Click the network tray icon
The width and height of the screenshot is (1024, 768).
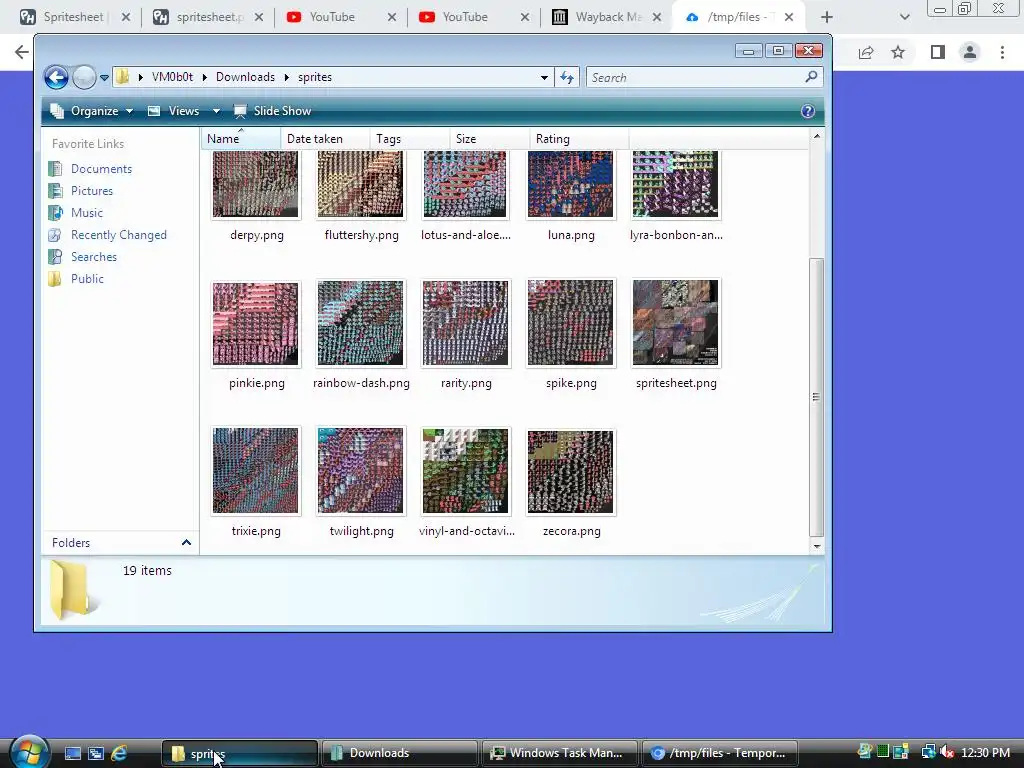928,752
